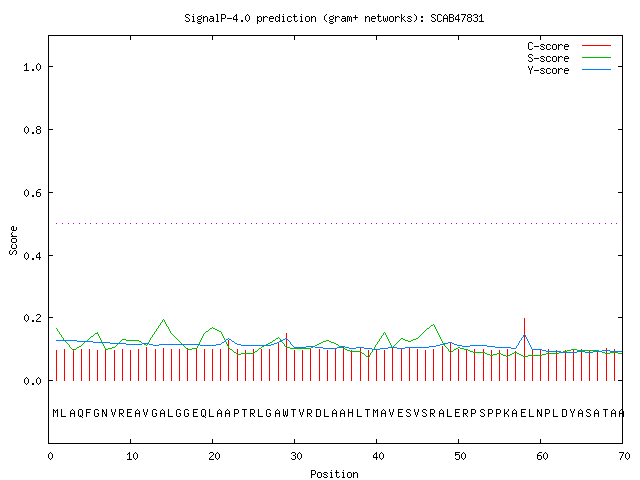The height and width of the screenshot is (480, 640).
Task: Click the 0.0 y-axis tick label
Action: [x=32, y=381]
